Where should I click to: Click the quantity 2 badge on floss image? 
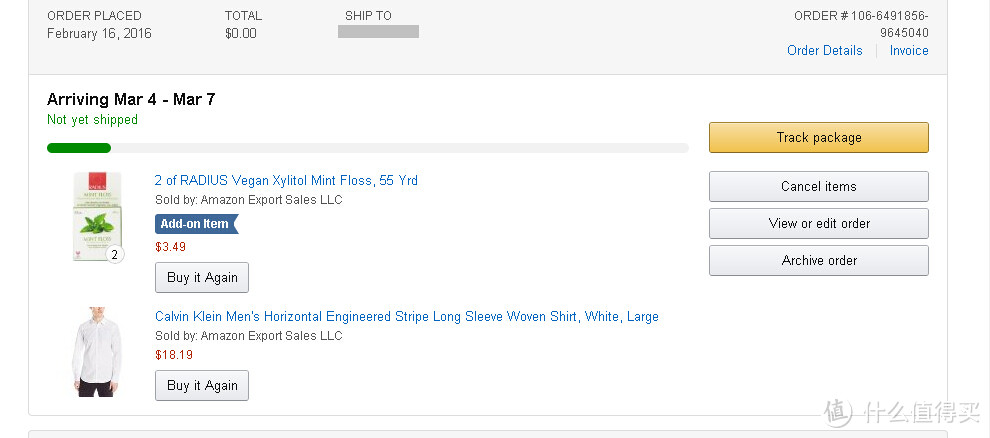pyautogui.click(x=114, y=254)
